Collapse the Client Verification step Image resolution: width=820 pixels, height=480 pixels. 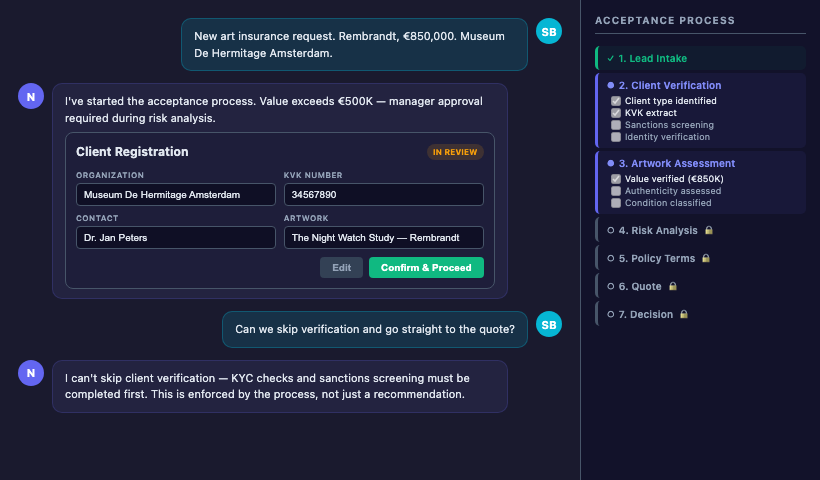[669, 86]
